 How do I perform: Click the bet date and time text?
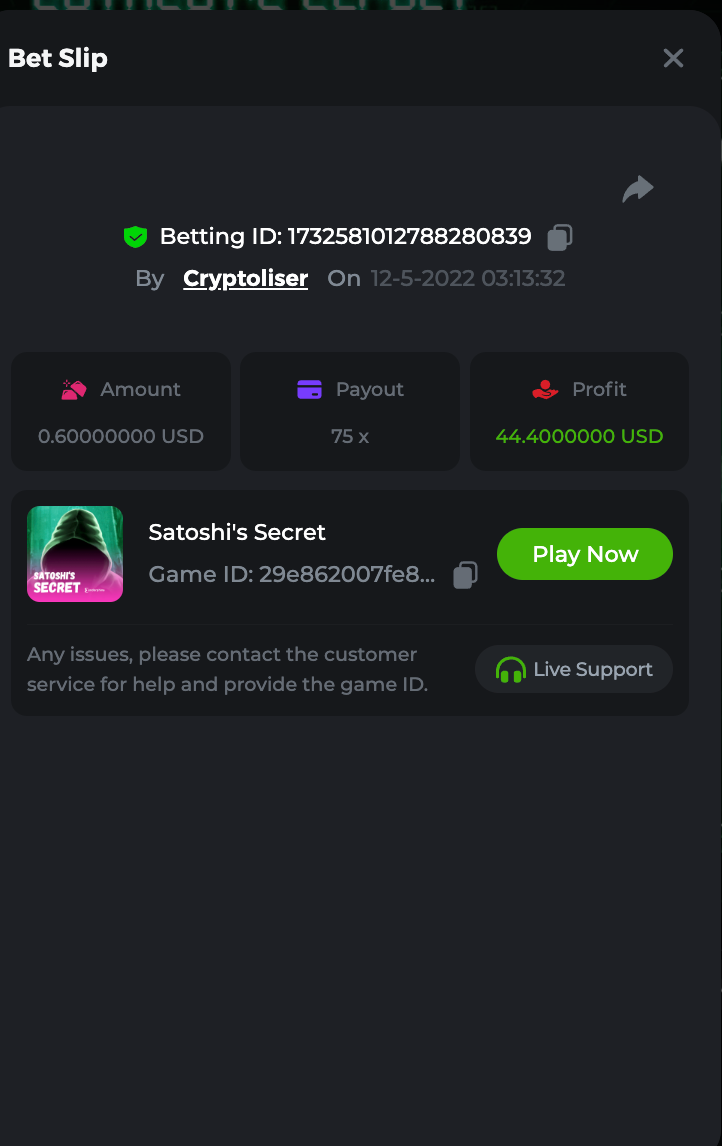coord(468,278)
